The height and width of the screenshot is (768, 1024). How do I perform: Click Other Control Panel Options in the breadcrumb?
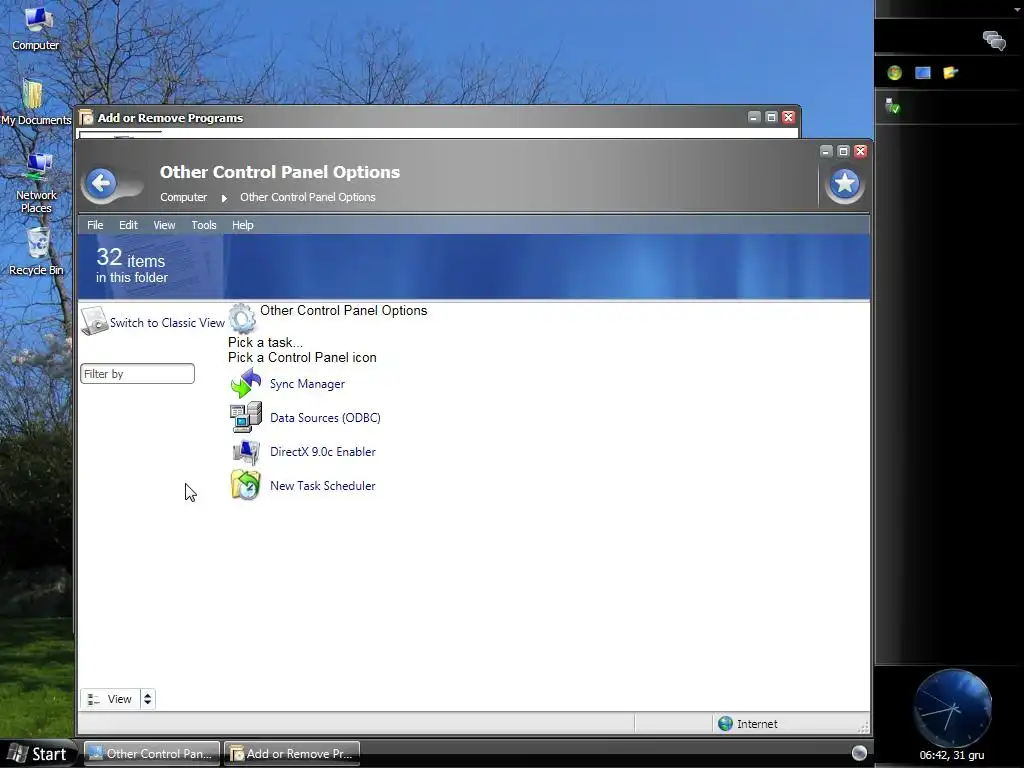[x=308, y=197]
